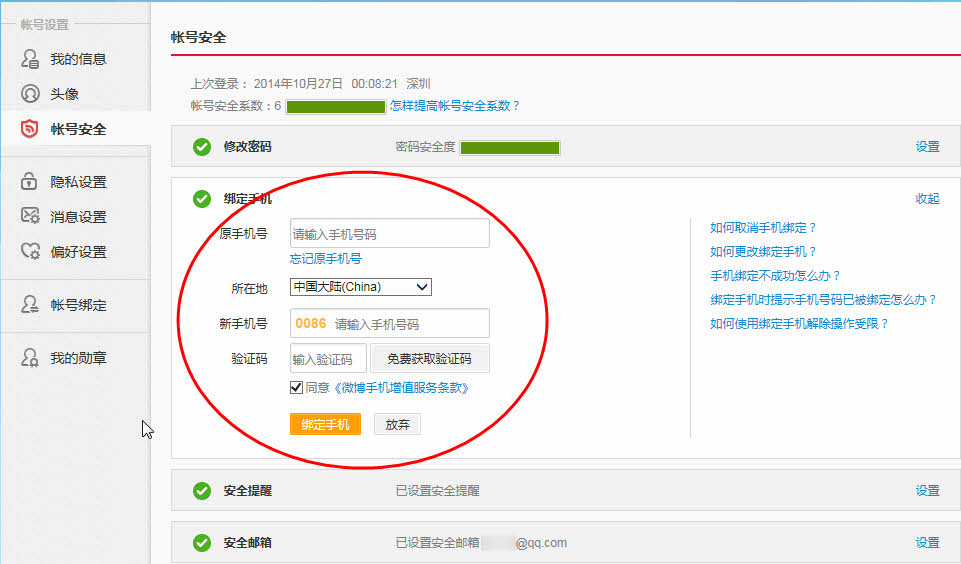
Task: Toggle agreement checkbox for 微博手机增值服务条款
Action: coord(297,387)
